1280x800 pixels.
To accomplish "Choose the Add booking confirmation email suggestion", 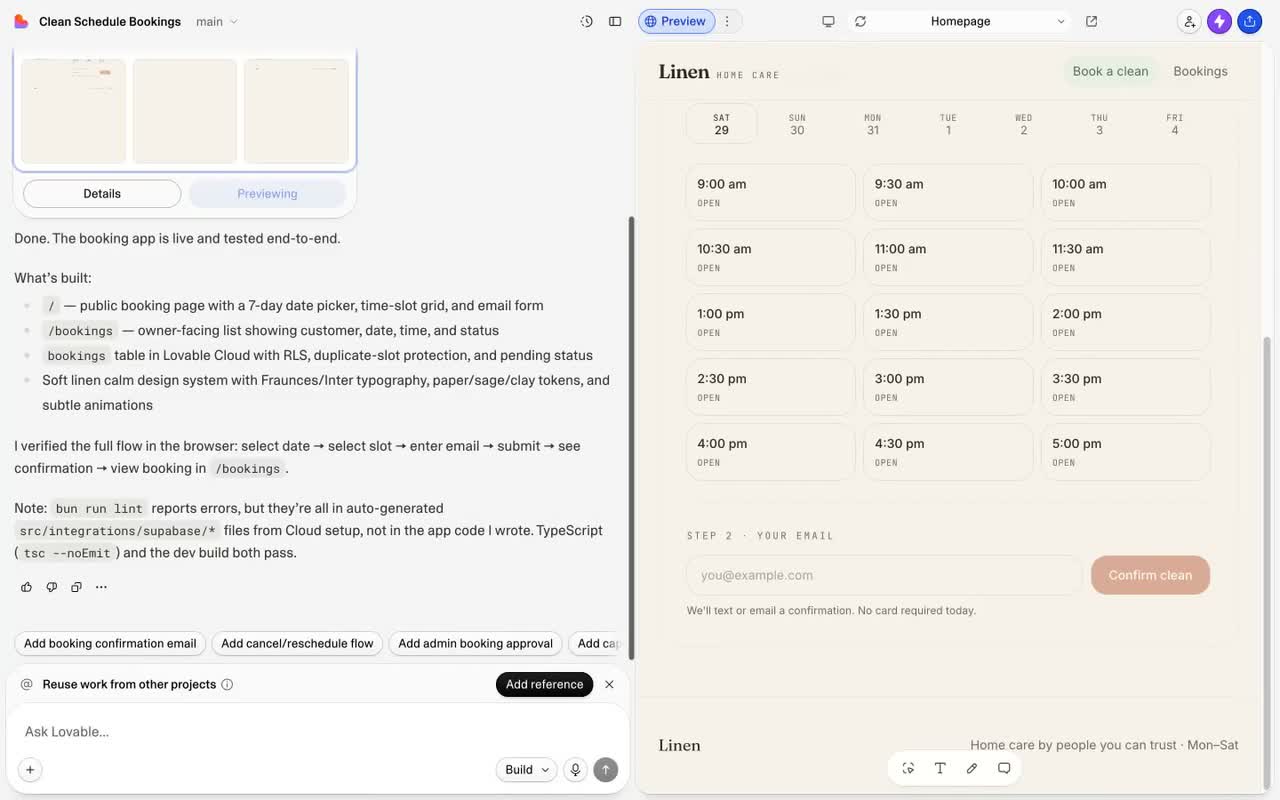I will [x=110, y=644].
